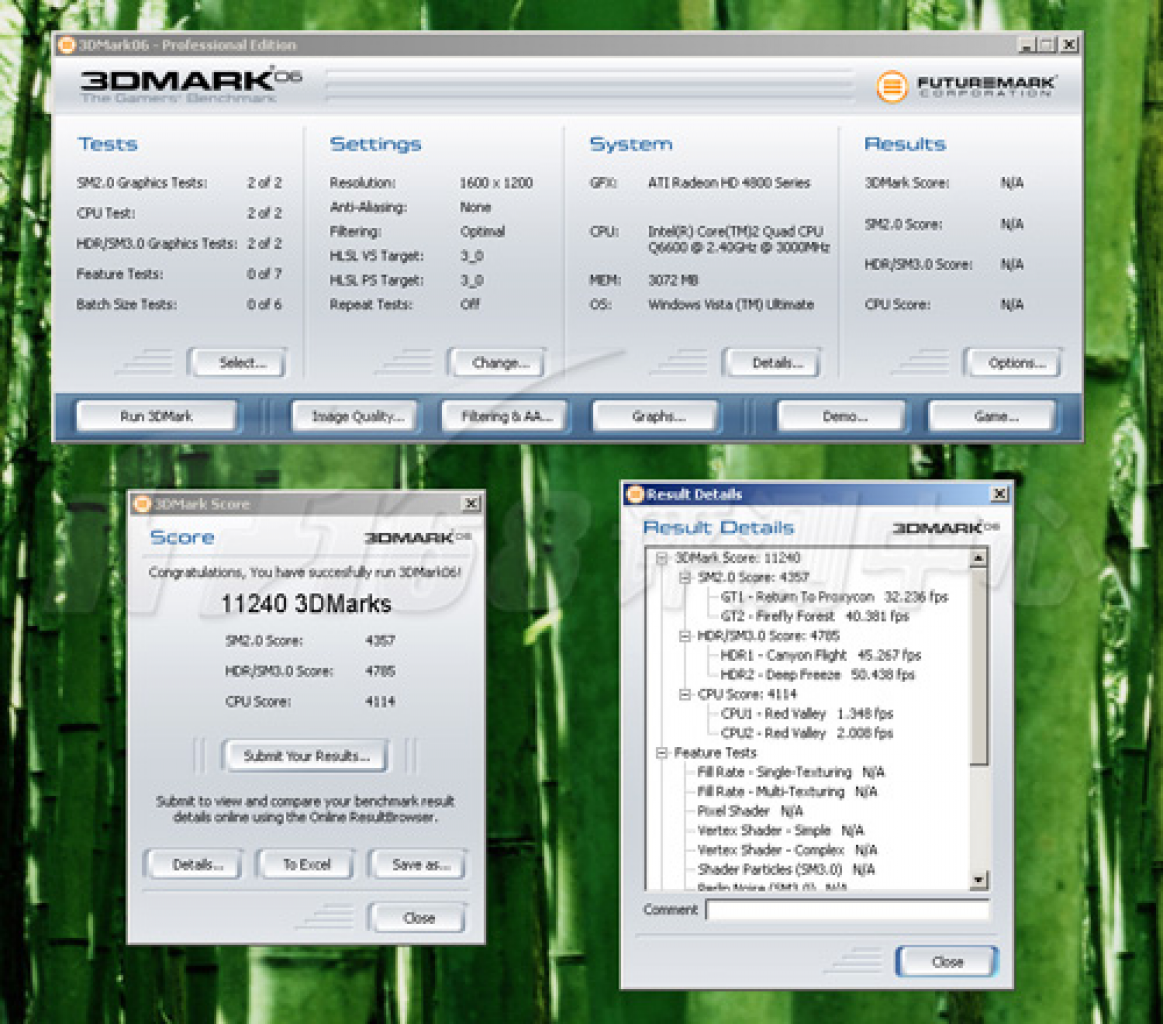Click Details button in Score window
This screenshot has width=1163, height=1024.
tap(194, 865)
